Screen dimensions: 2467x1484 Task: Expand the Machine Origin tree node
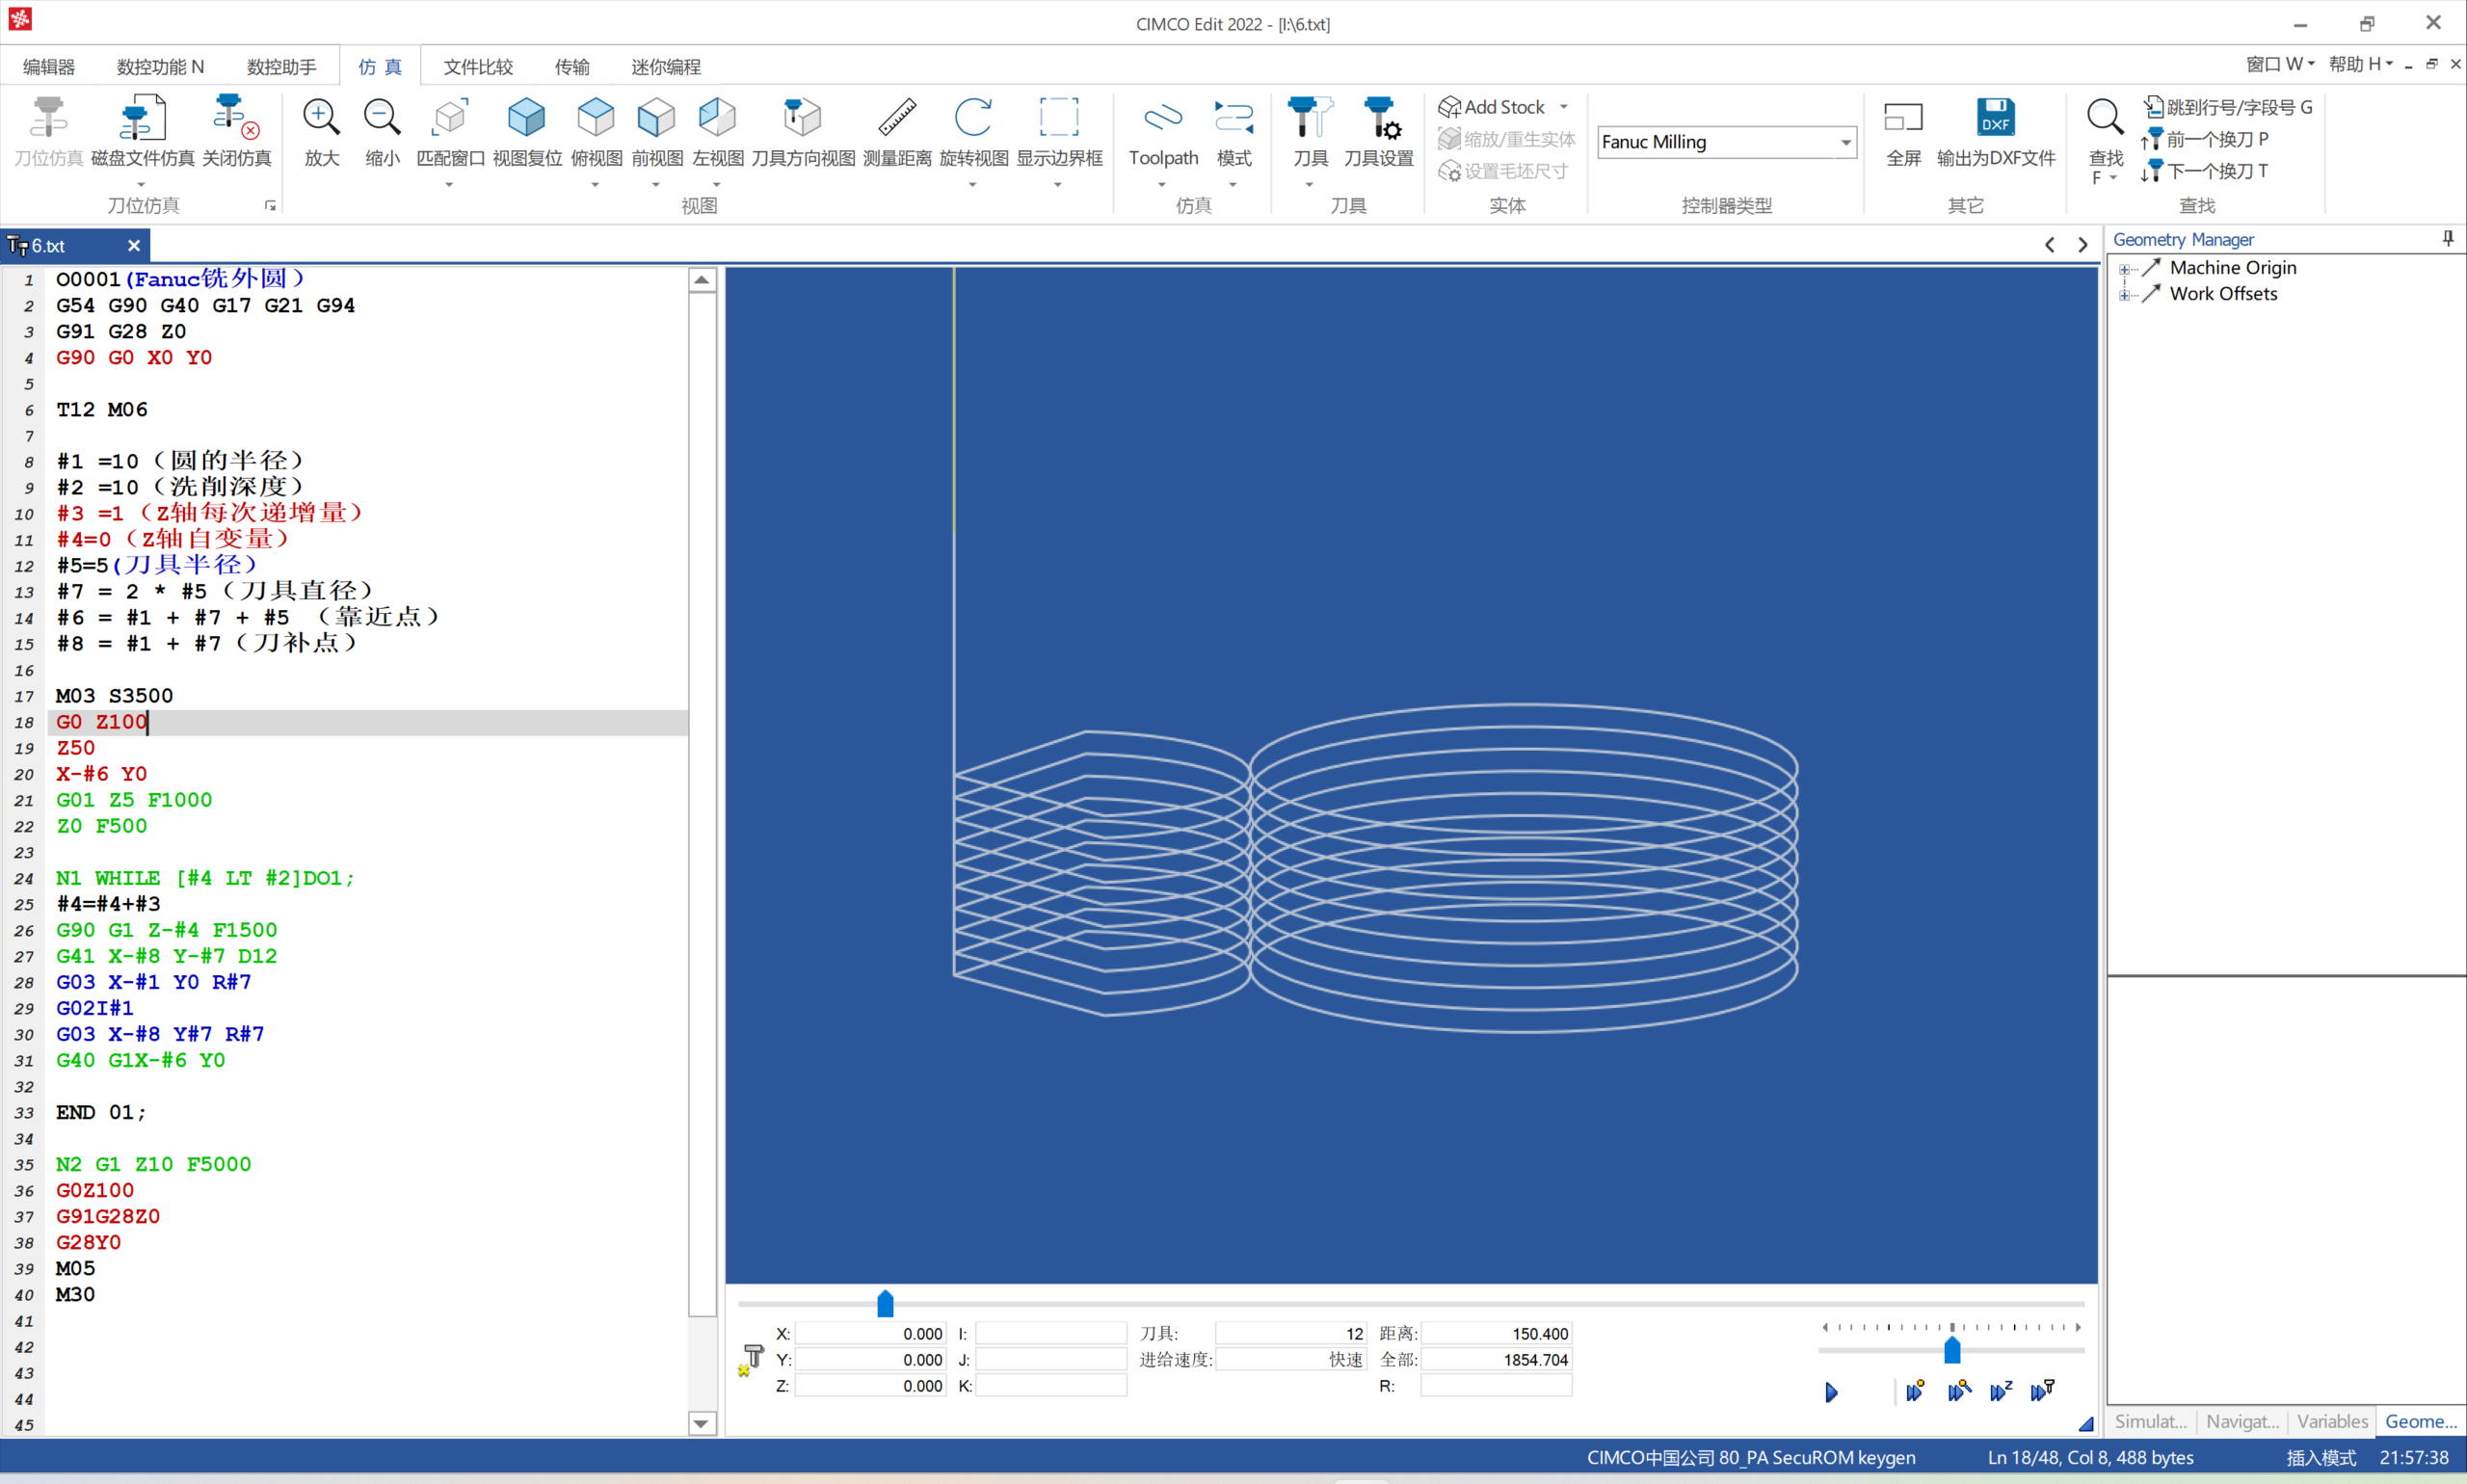tap(2124, 269)
